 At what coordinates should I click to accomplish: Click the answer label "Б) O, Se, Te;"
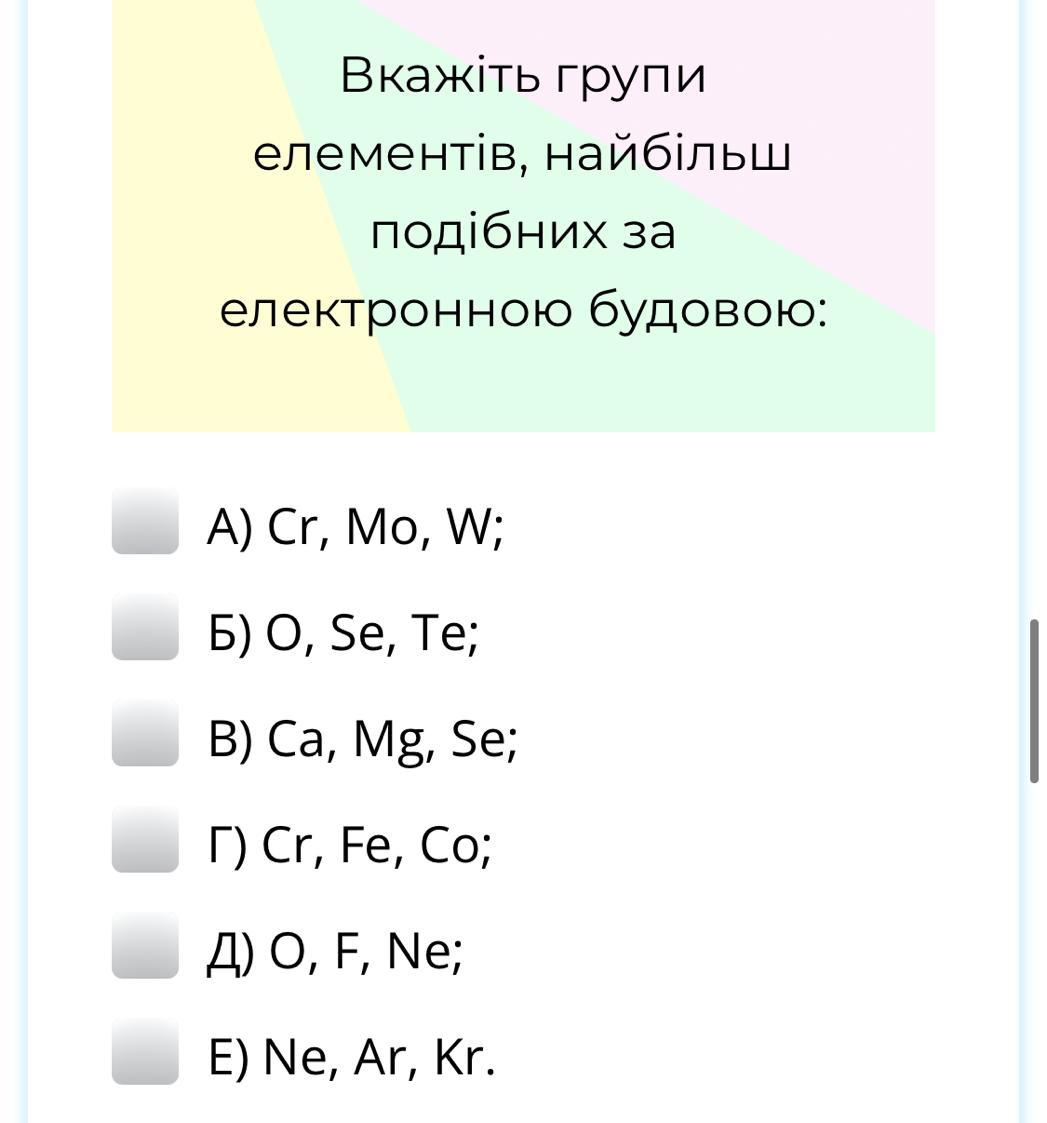click(x=343, y=632)
